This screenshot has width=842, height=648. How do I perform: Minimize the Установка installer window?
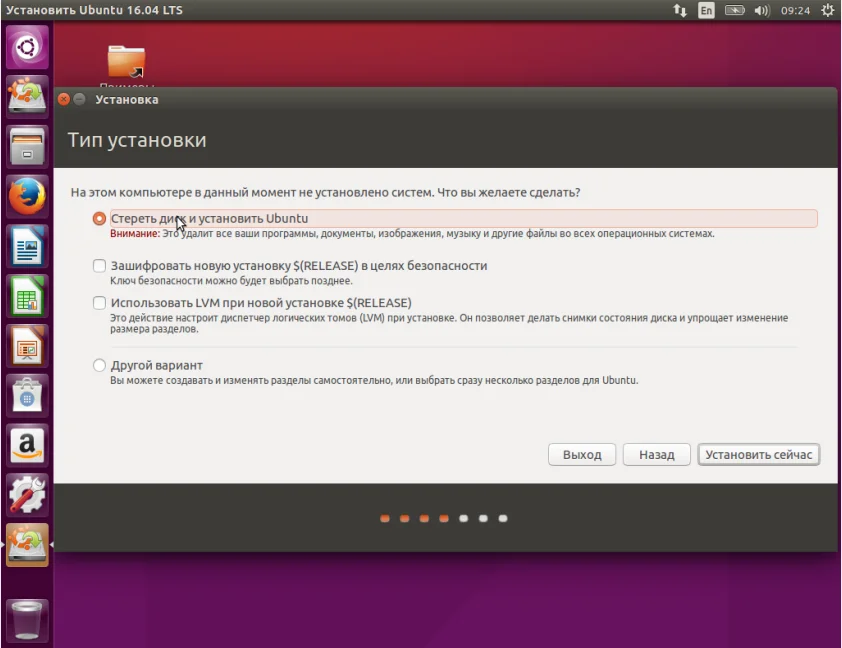[79, 99]
